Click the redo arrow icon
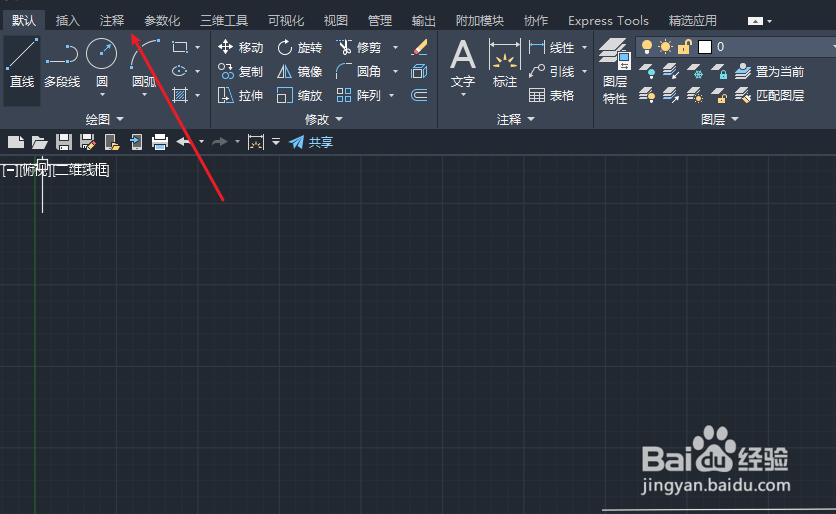836x514 pixels. tap(220, 142)
